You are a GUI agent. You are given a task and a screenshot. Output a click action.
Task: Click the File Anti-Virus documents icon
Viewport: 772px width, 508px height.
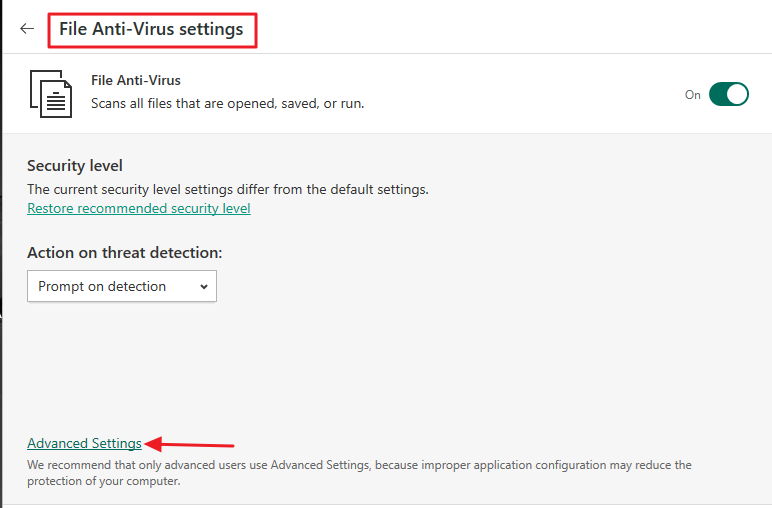(51, 93)
